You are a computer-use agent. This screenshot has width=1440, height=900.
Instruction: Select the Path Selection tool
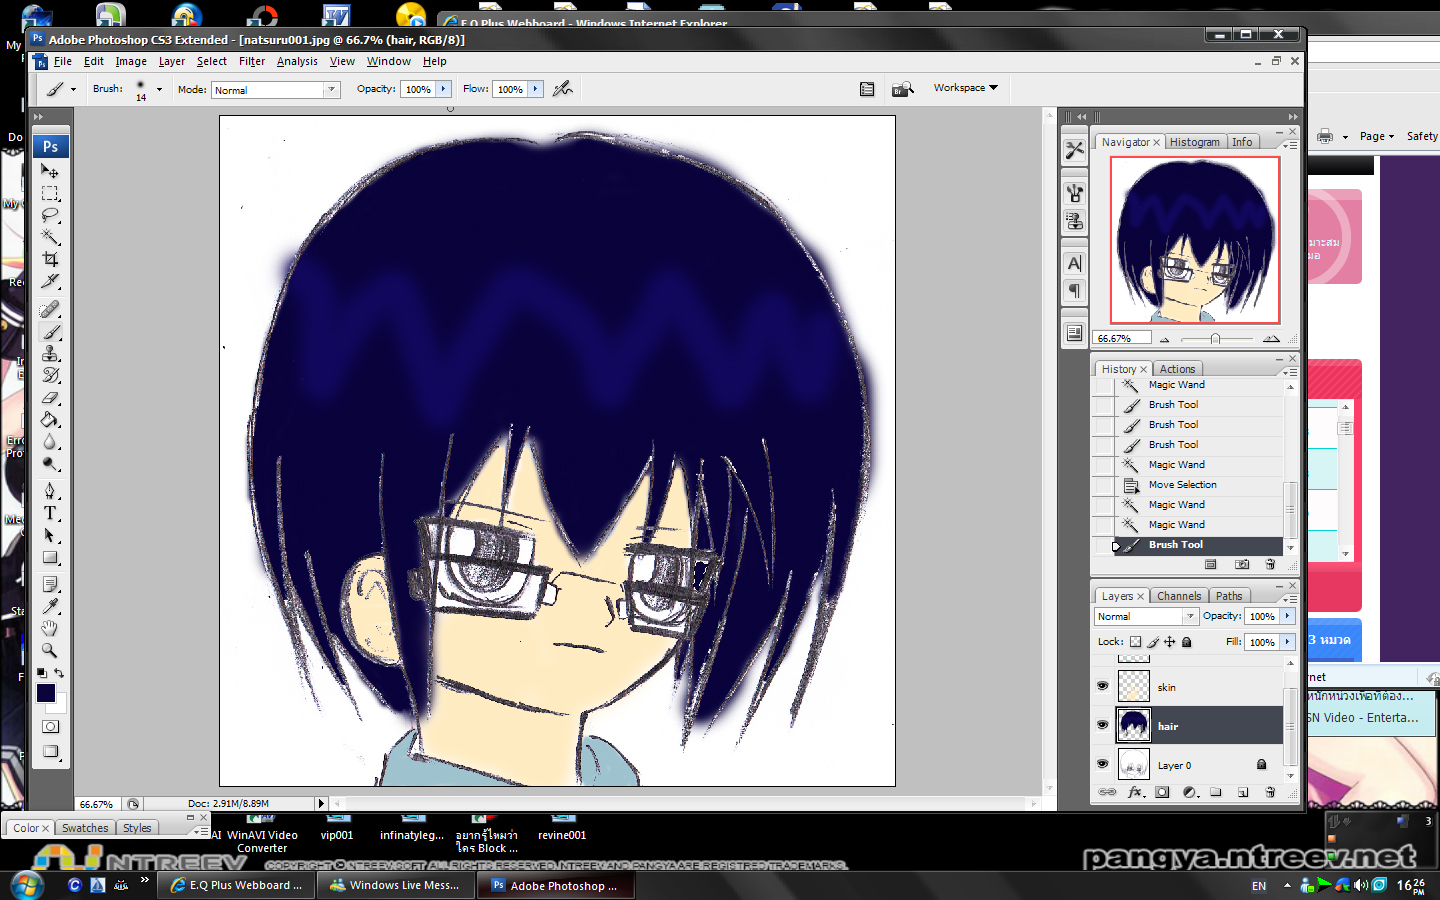click(50, 535)
